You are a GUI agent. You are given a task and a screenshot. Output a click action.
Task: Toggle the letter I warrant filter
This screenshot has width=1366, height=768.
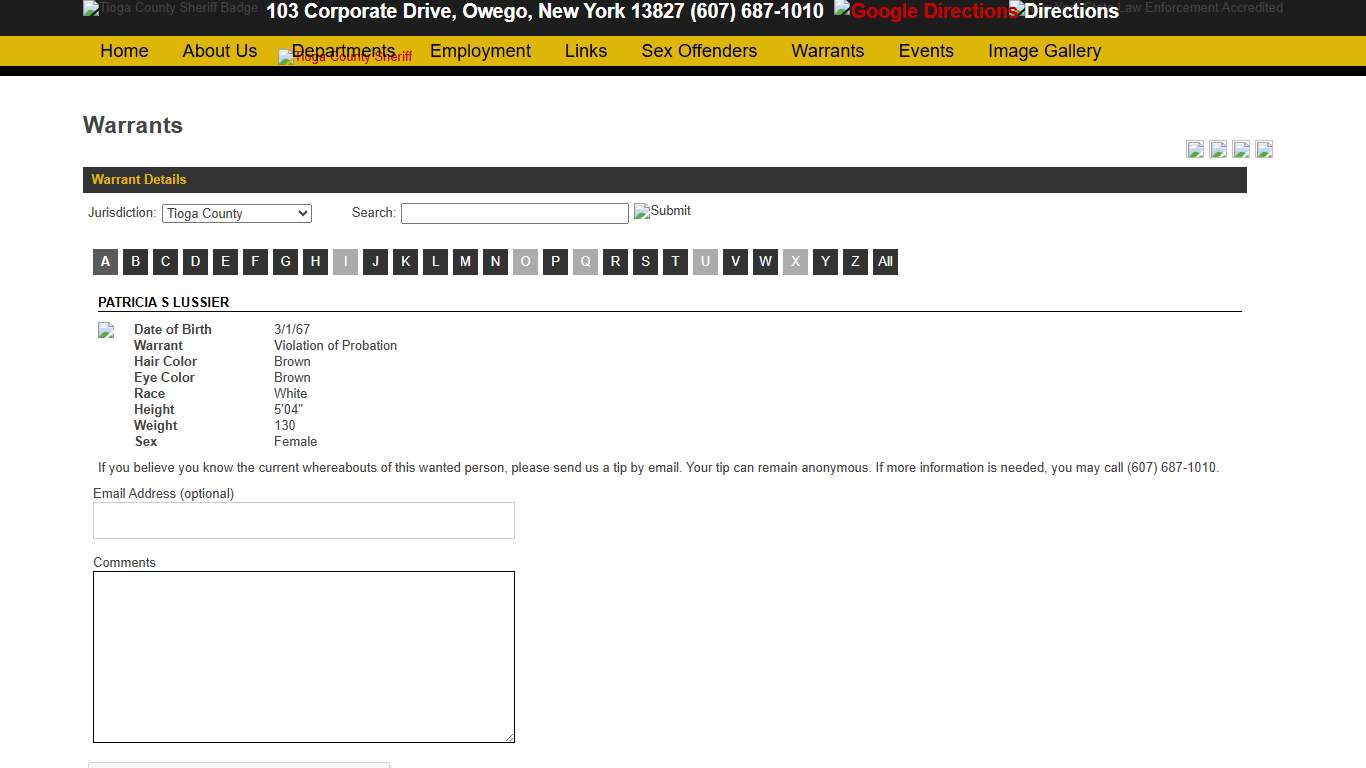pos(345,261)
